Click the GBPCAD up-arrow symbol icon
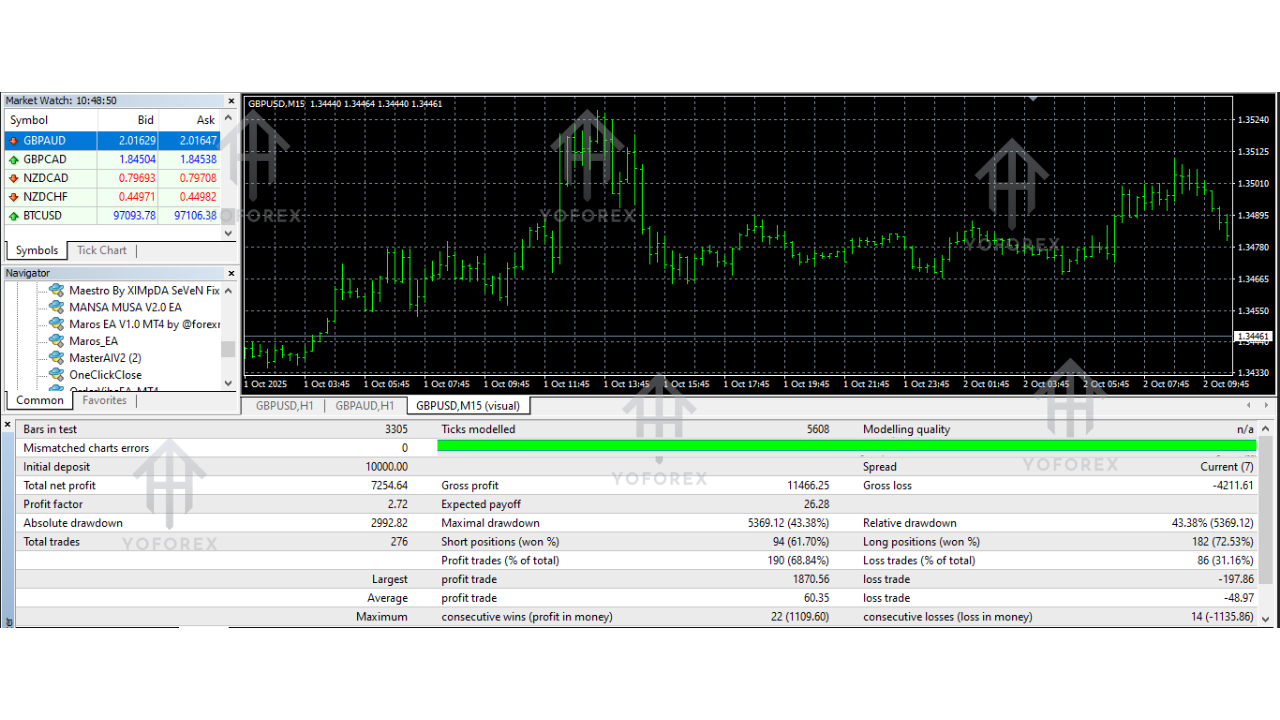Image resolution: width=1280 pixels, height=720 pixels. pyautogui.click(x=13, y=160)
